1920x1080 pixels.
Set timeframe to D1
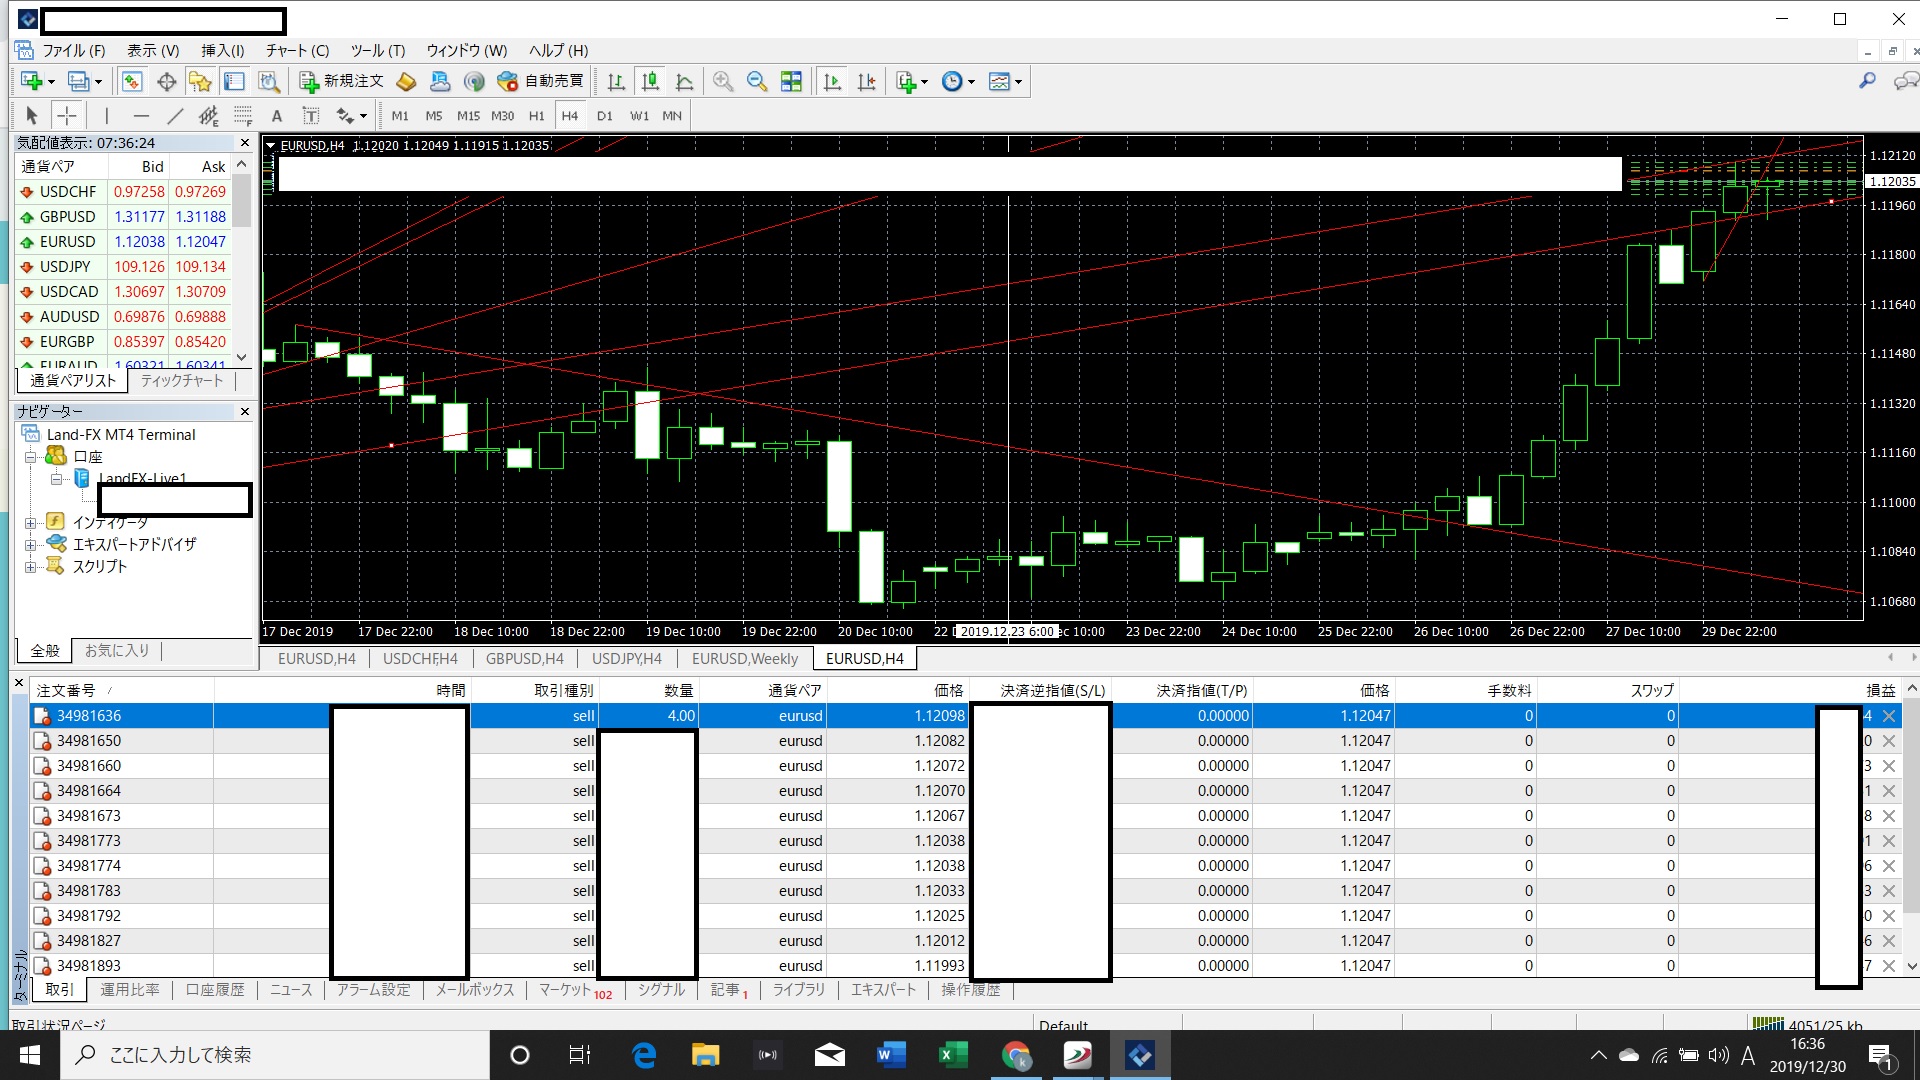tap(604, 116)
